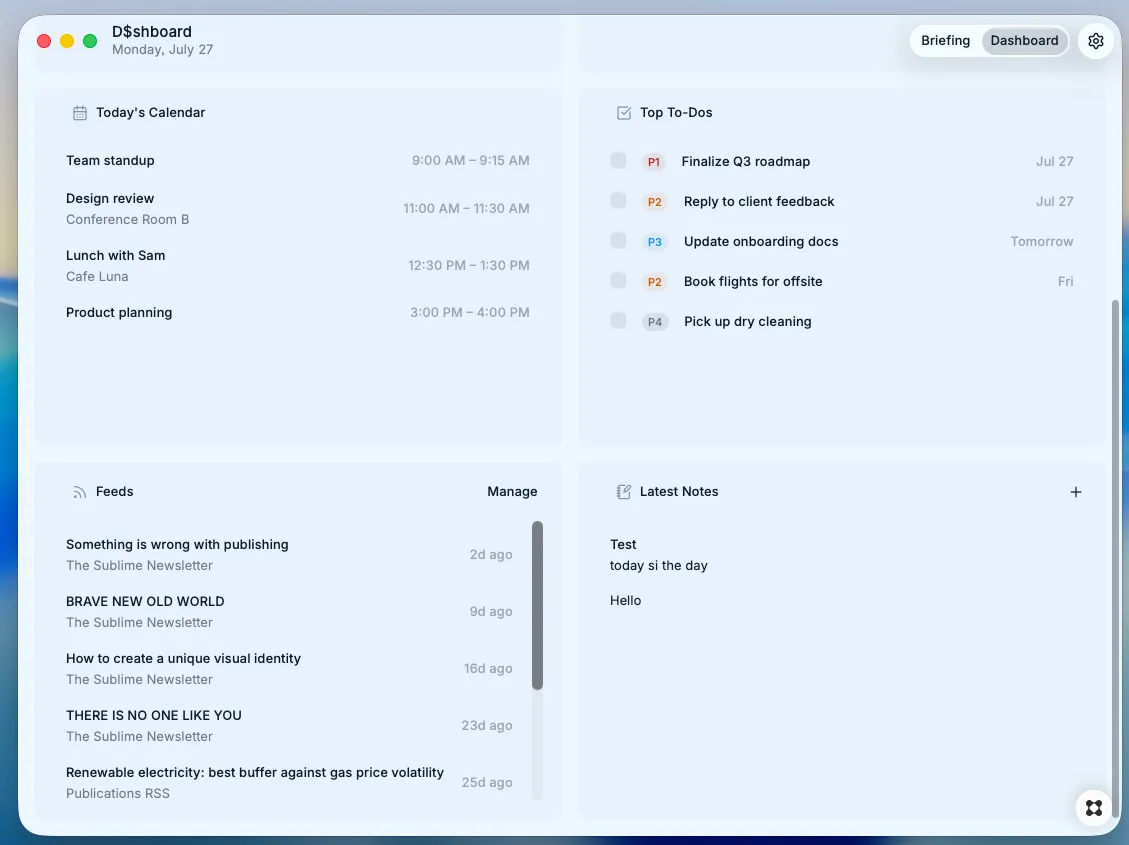Complete the Book flights for offsite task

click(618, 281)
